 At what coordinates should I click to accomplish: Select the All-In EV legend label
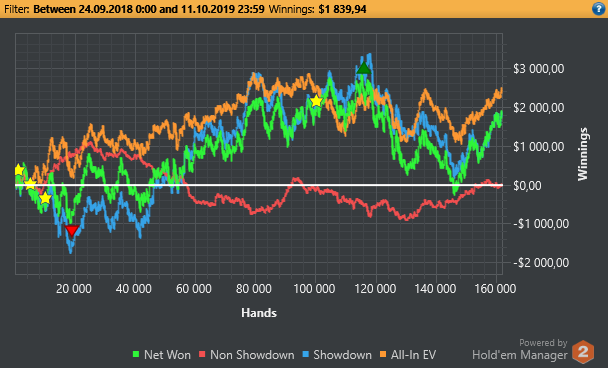413,355
